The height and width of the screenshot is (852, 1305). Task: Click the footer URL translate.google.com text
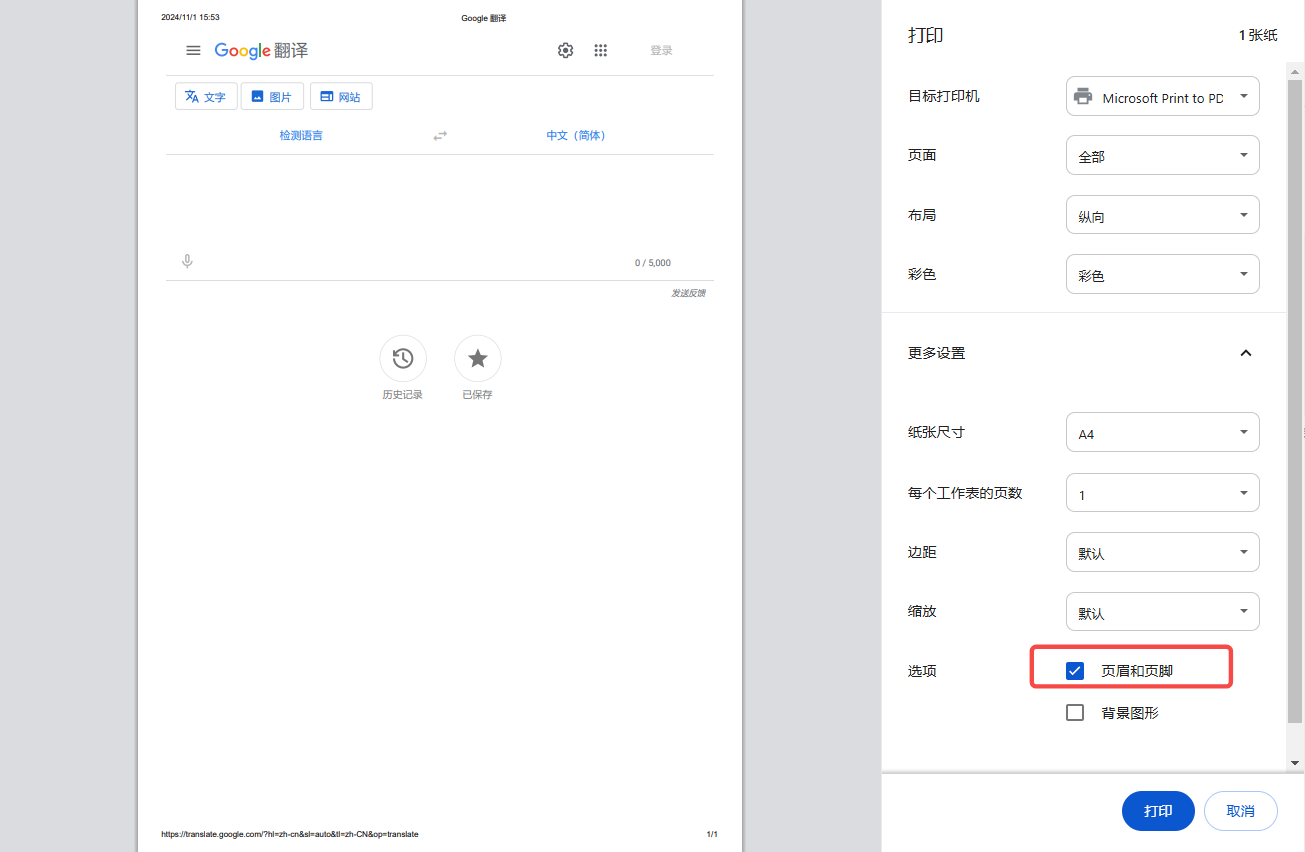290,834
